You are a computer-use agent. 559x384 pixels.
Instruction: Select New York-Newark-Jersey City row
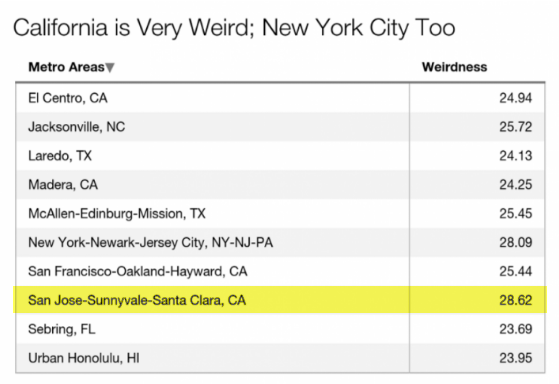[280, 242]
